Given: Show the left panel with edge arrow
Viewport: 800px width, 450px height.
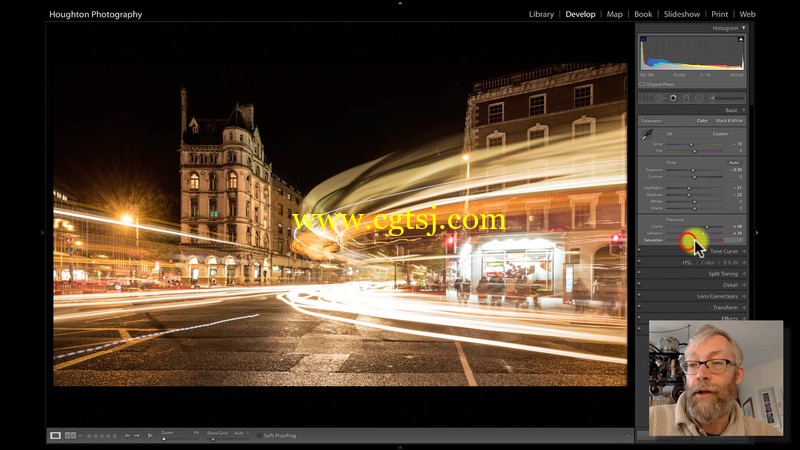Looking at the screenshot, I should pyautogui.click(x=43, y=232).
